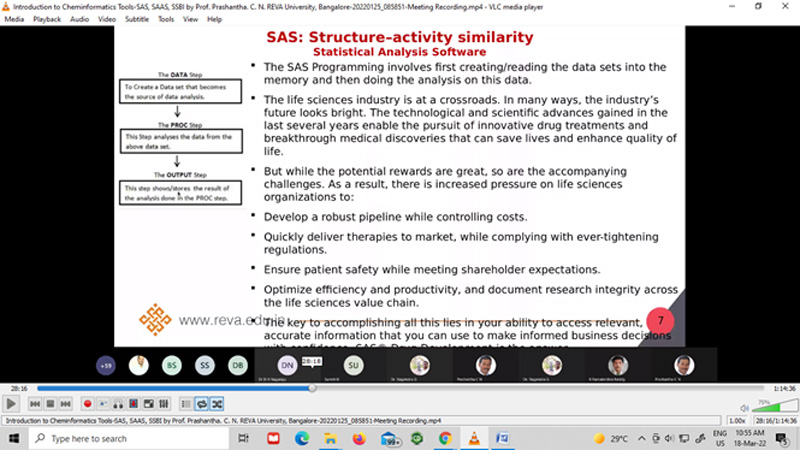This screenshot has height=450, width=800.
Task: Open the red book app in taskbar
Action: [x=273, y=438]
